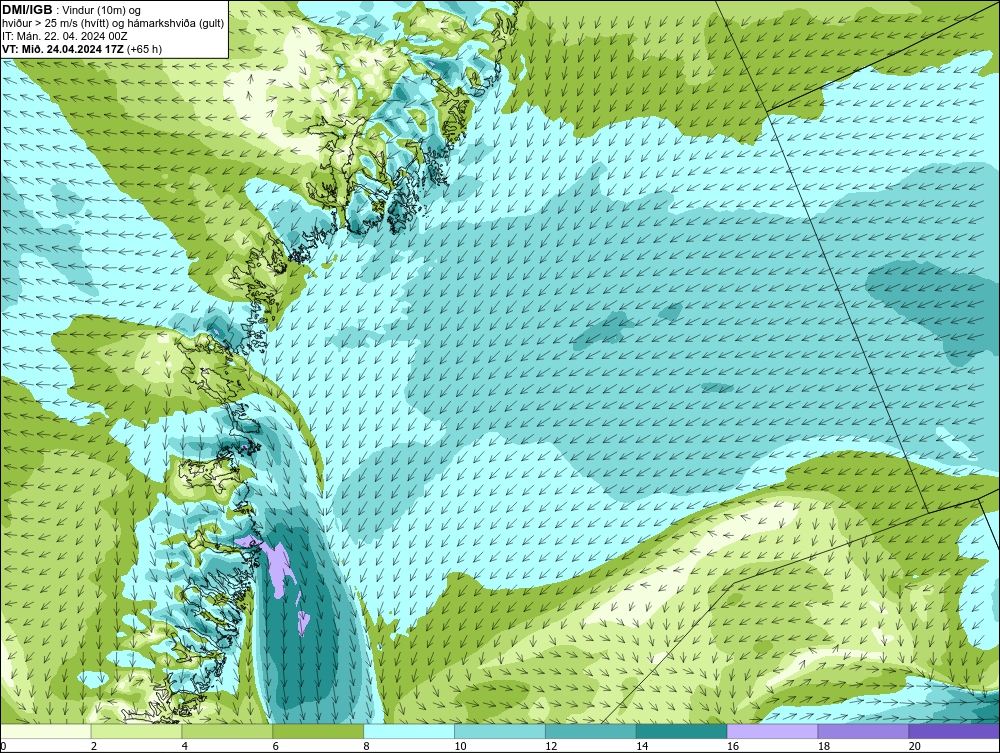Screen dimensions: 1000x753
Task: Click the 10-12 m/s light teal swatch
Action: pyautogui.click(x=500, y=731)
